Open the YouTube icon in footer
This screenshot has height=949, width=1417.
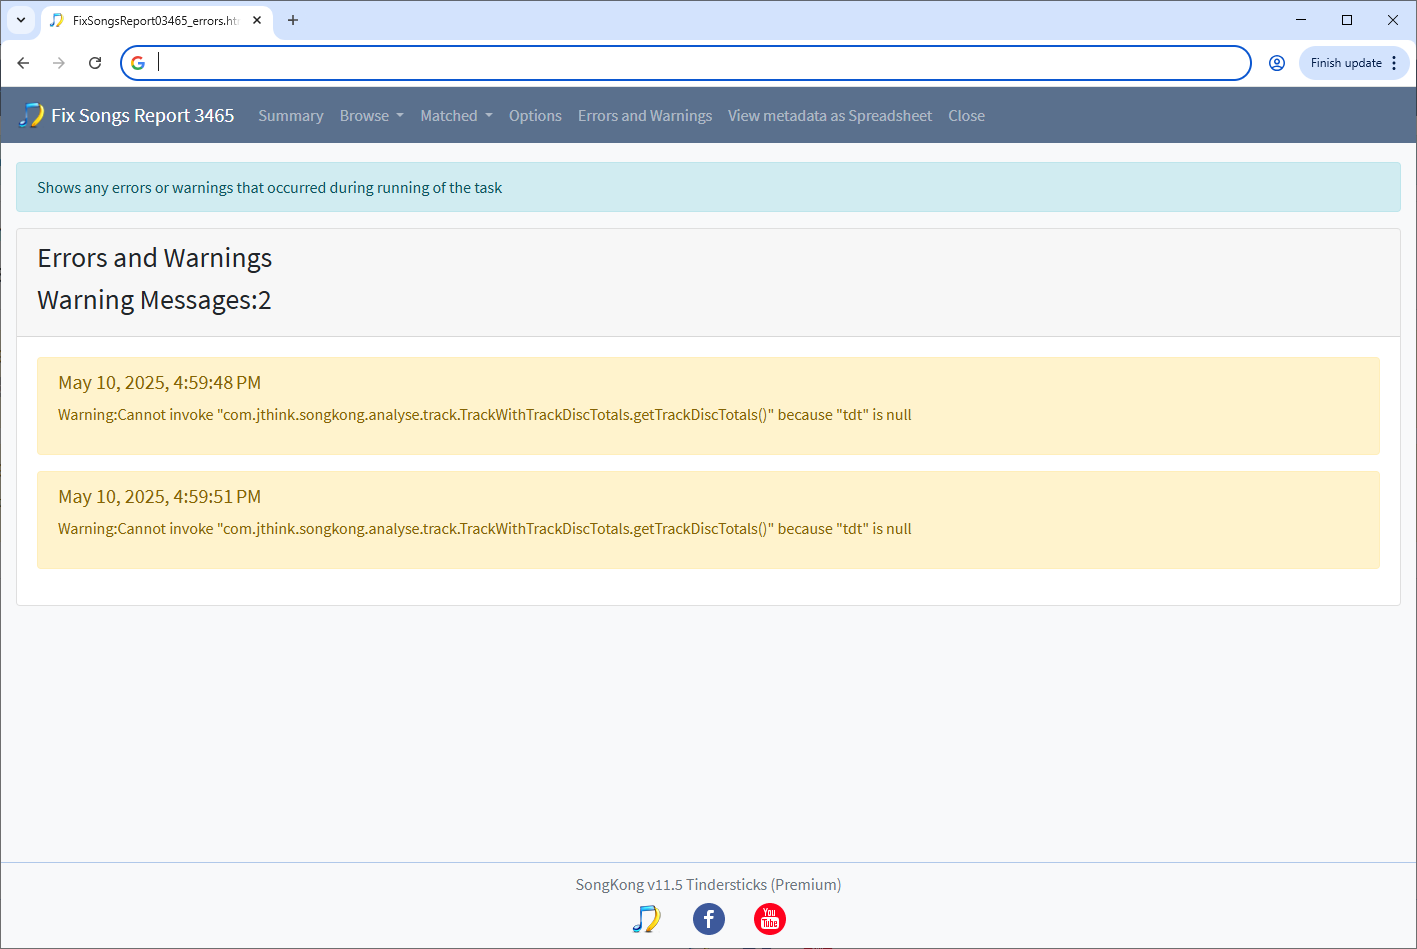click(x=769, y=919)
